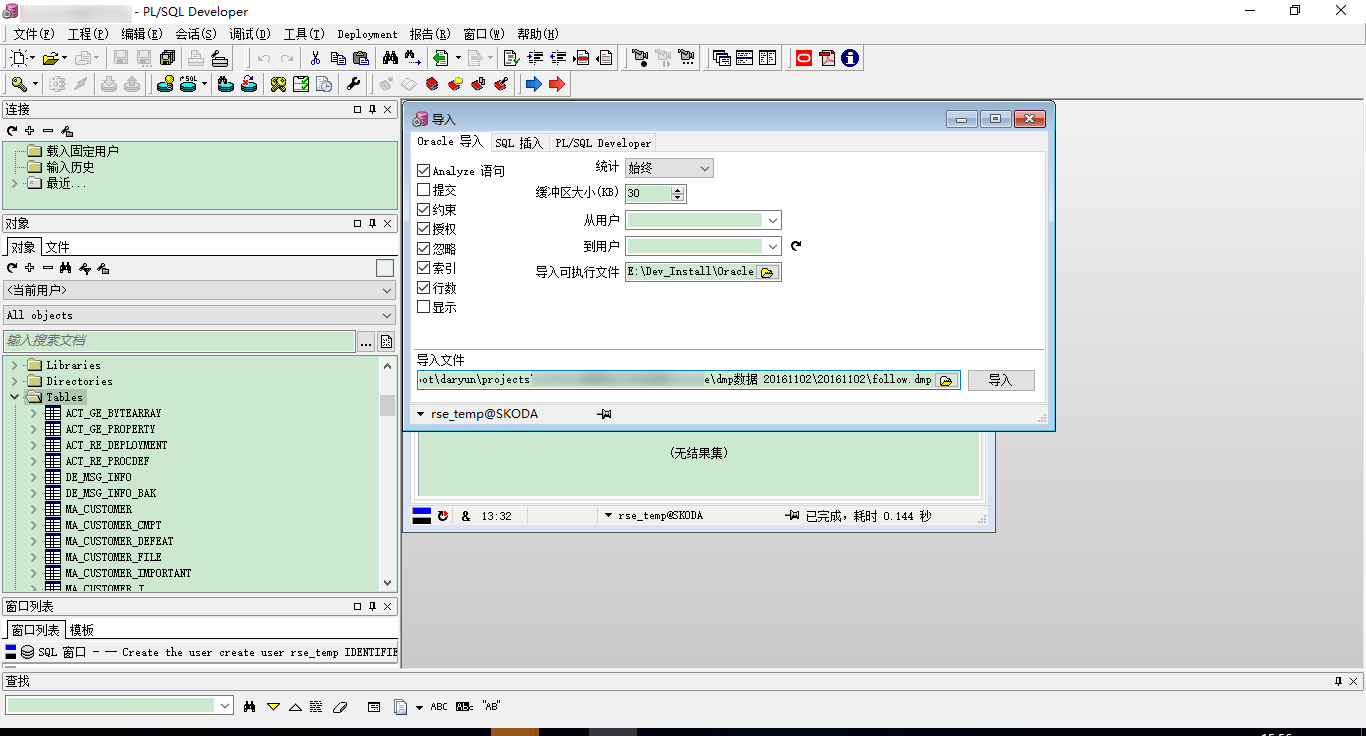Open the Deployment menu
The height and width of the screenshot is (736, 1366).
[x=367, y=34]
